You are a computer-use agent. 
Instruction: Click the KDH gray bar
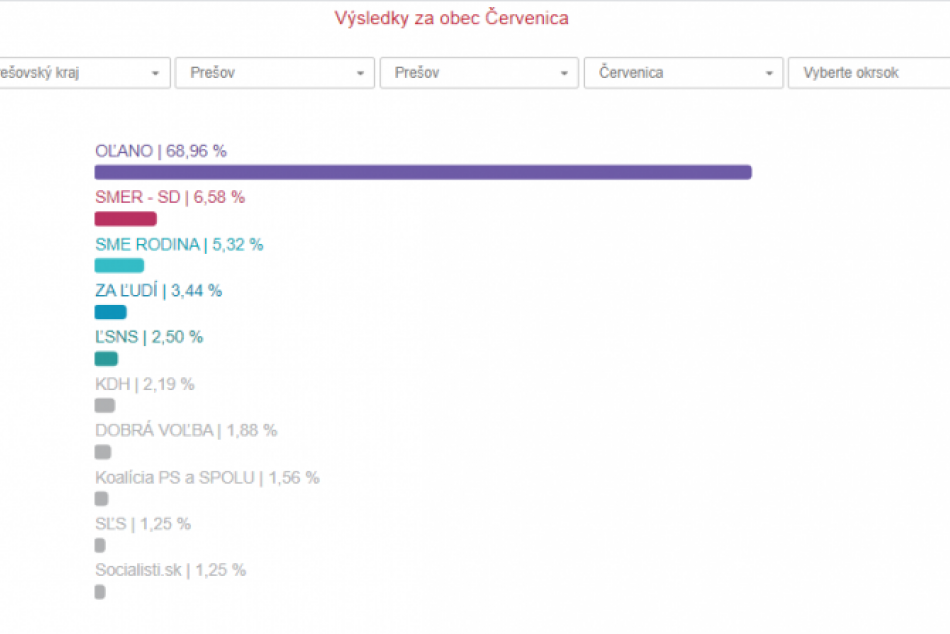click(x=104, y=406)
